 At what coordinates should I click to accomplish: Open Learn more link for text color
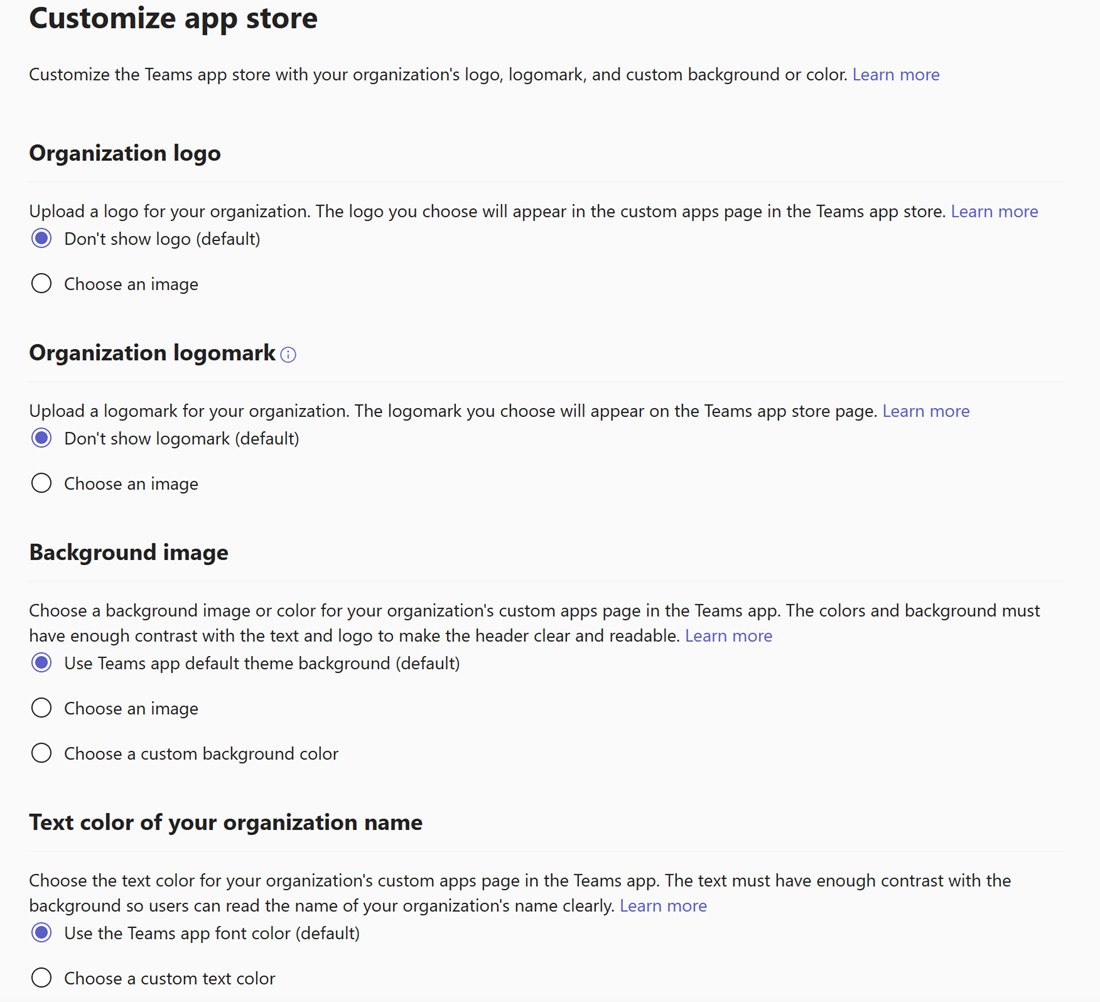(663, 906)
